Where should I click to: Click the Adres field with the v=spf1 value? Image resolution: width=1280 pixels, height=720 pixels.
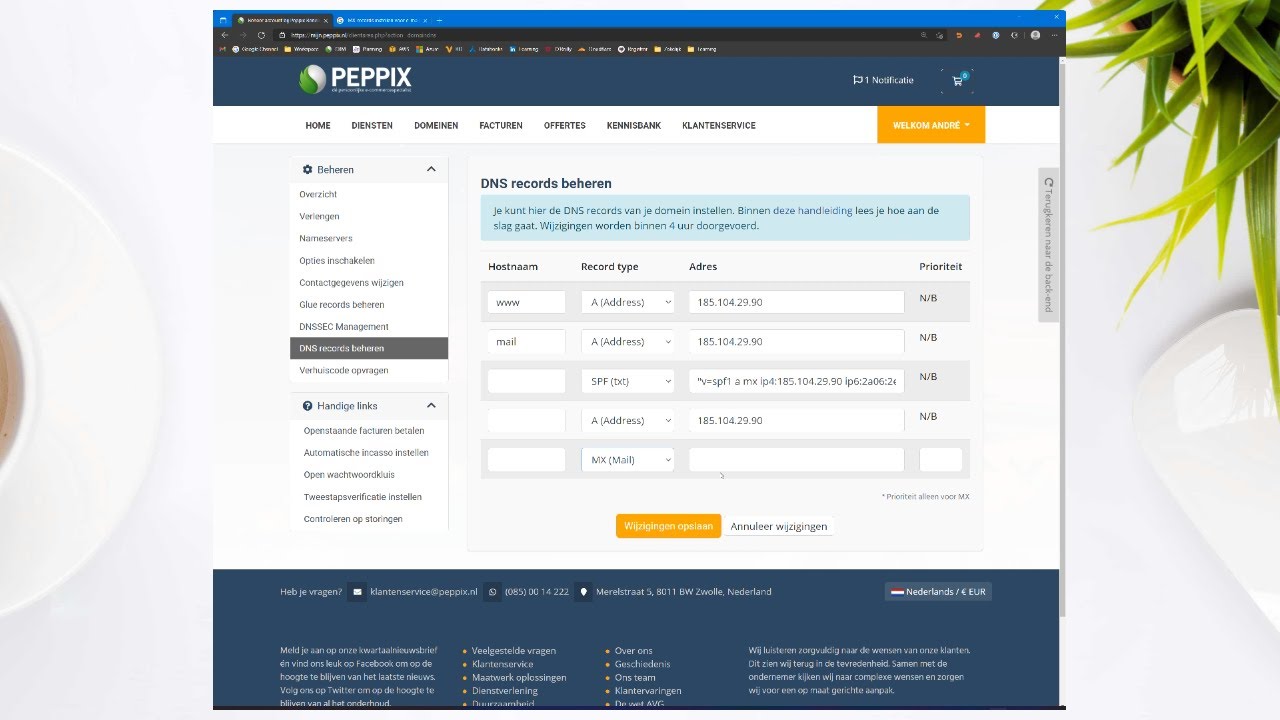pos(797,381)
